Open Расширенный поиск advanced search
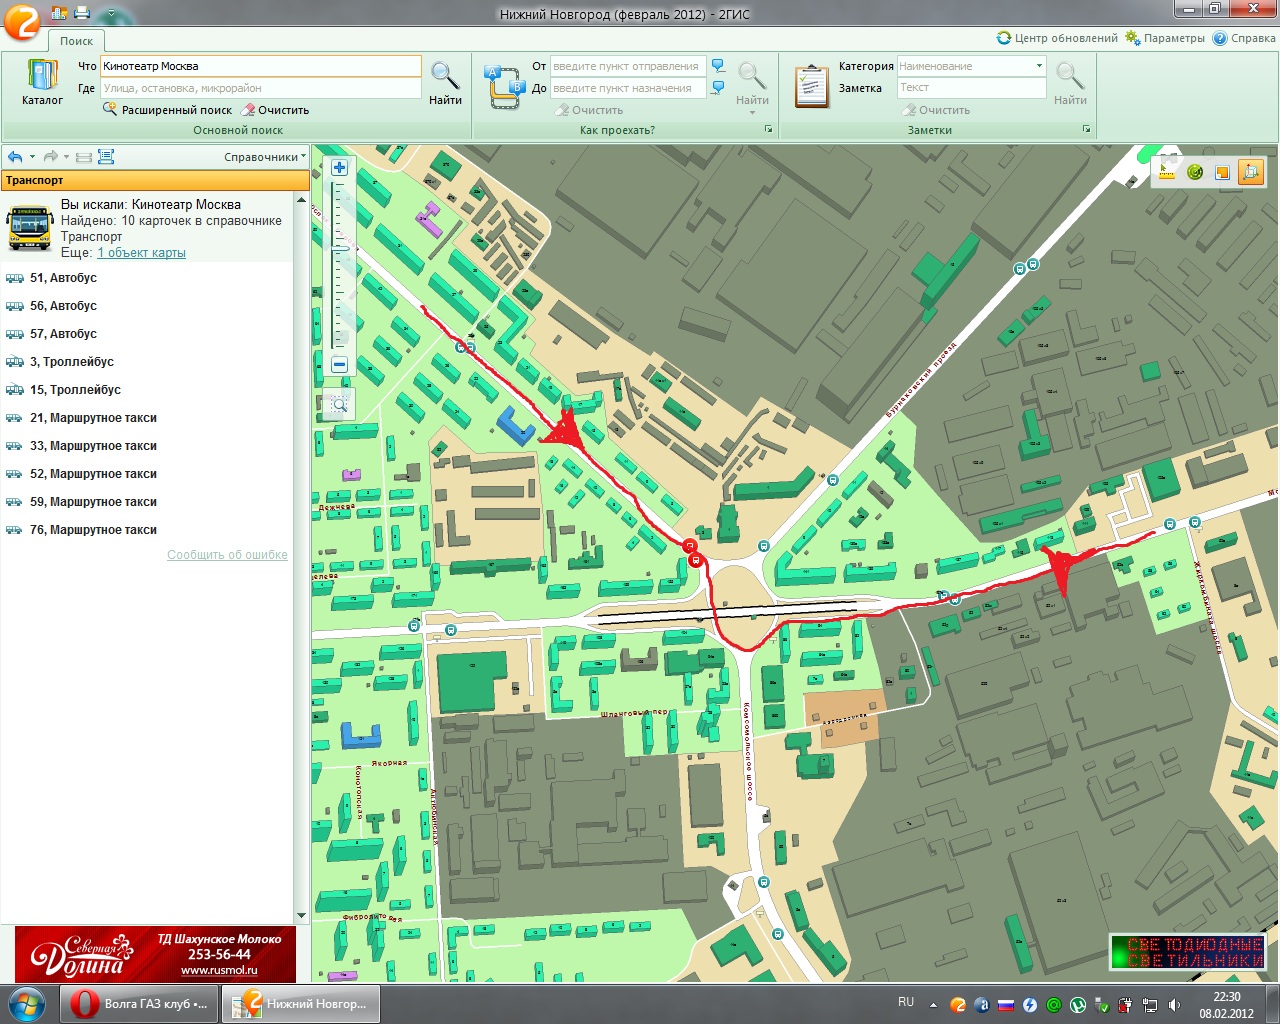This screenshot has width=1280, height=1024. (x=167, y=110)
